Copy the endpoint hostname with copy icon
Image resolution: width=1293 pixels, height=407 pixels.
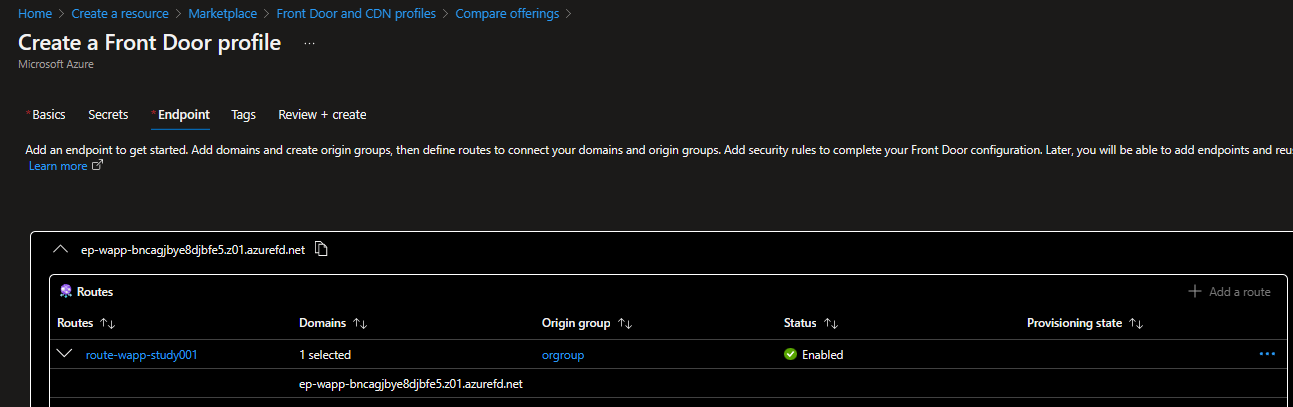pyautogui.click(x=321, y=249)
